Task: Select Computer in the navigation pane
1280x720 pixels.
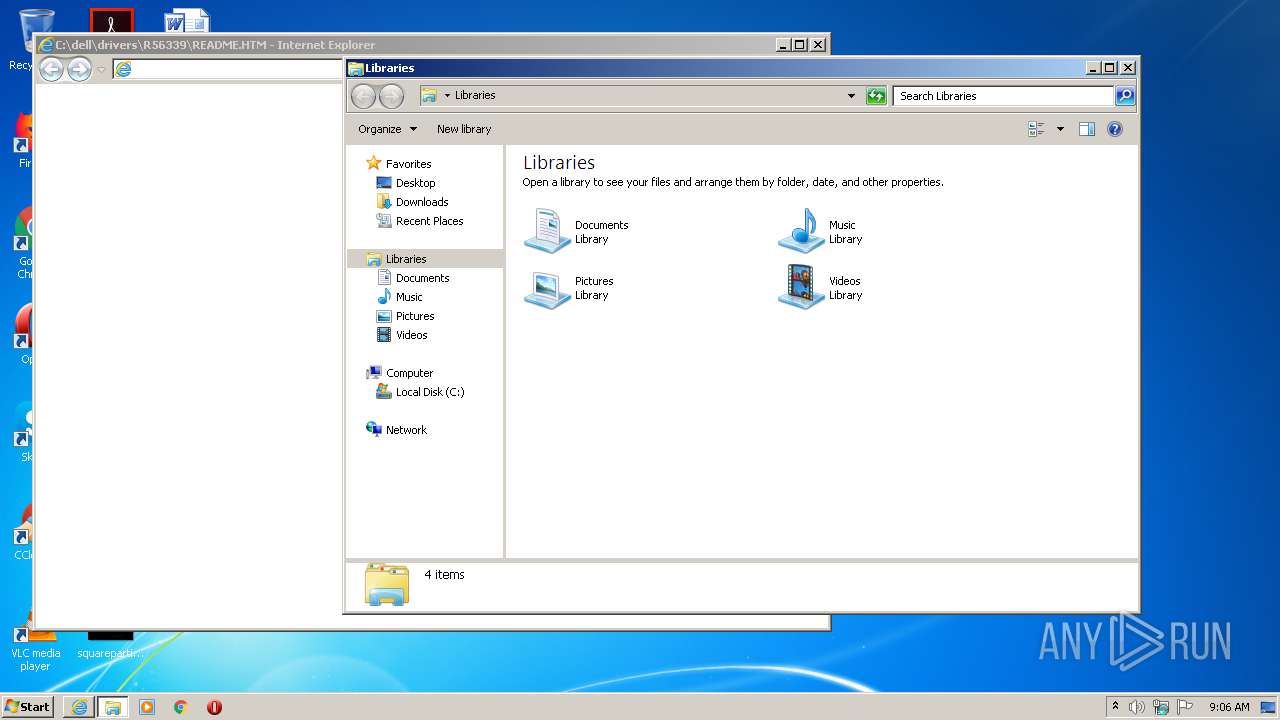Action: point(400,373)
